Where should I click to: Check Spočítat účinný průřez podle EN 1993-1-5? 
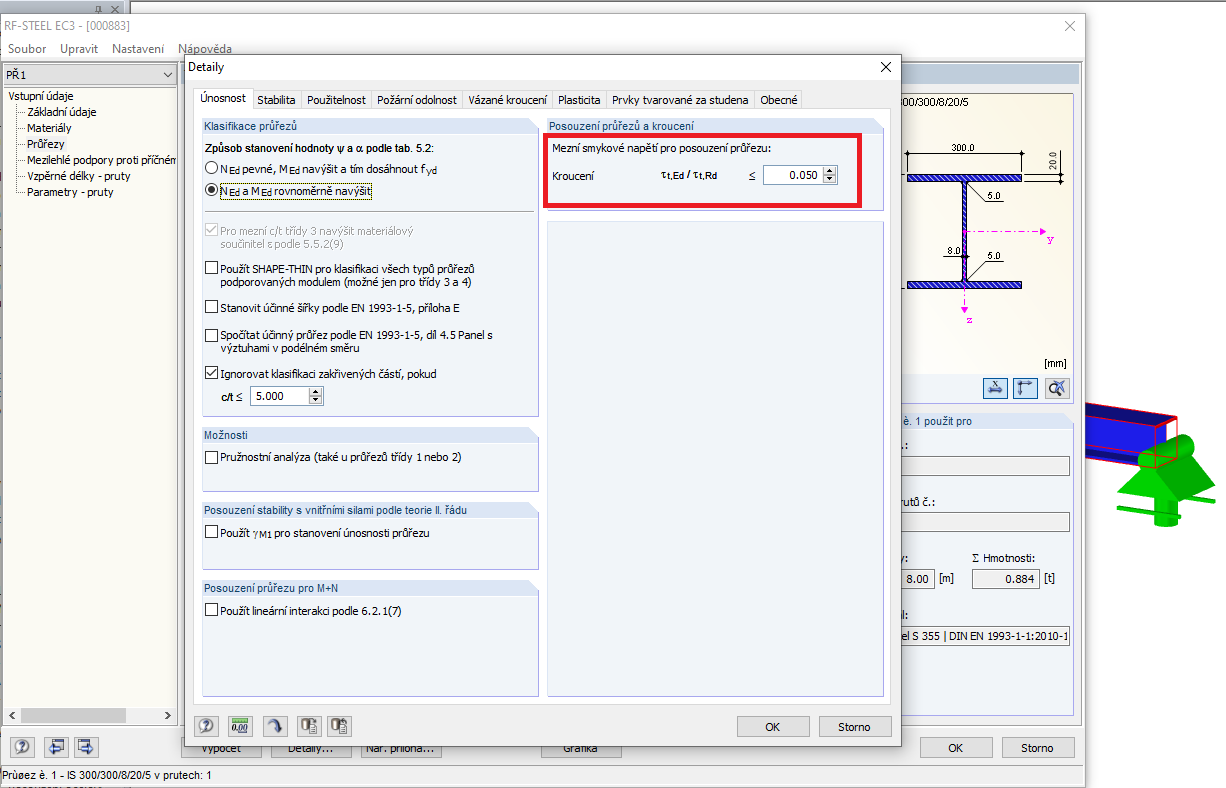click(211, 335)
